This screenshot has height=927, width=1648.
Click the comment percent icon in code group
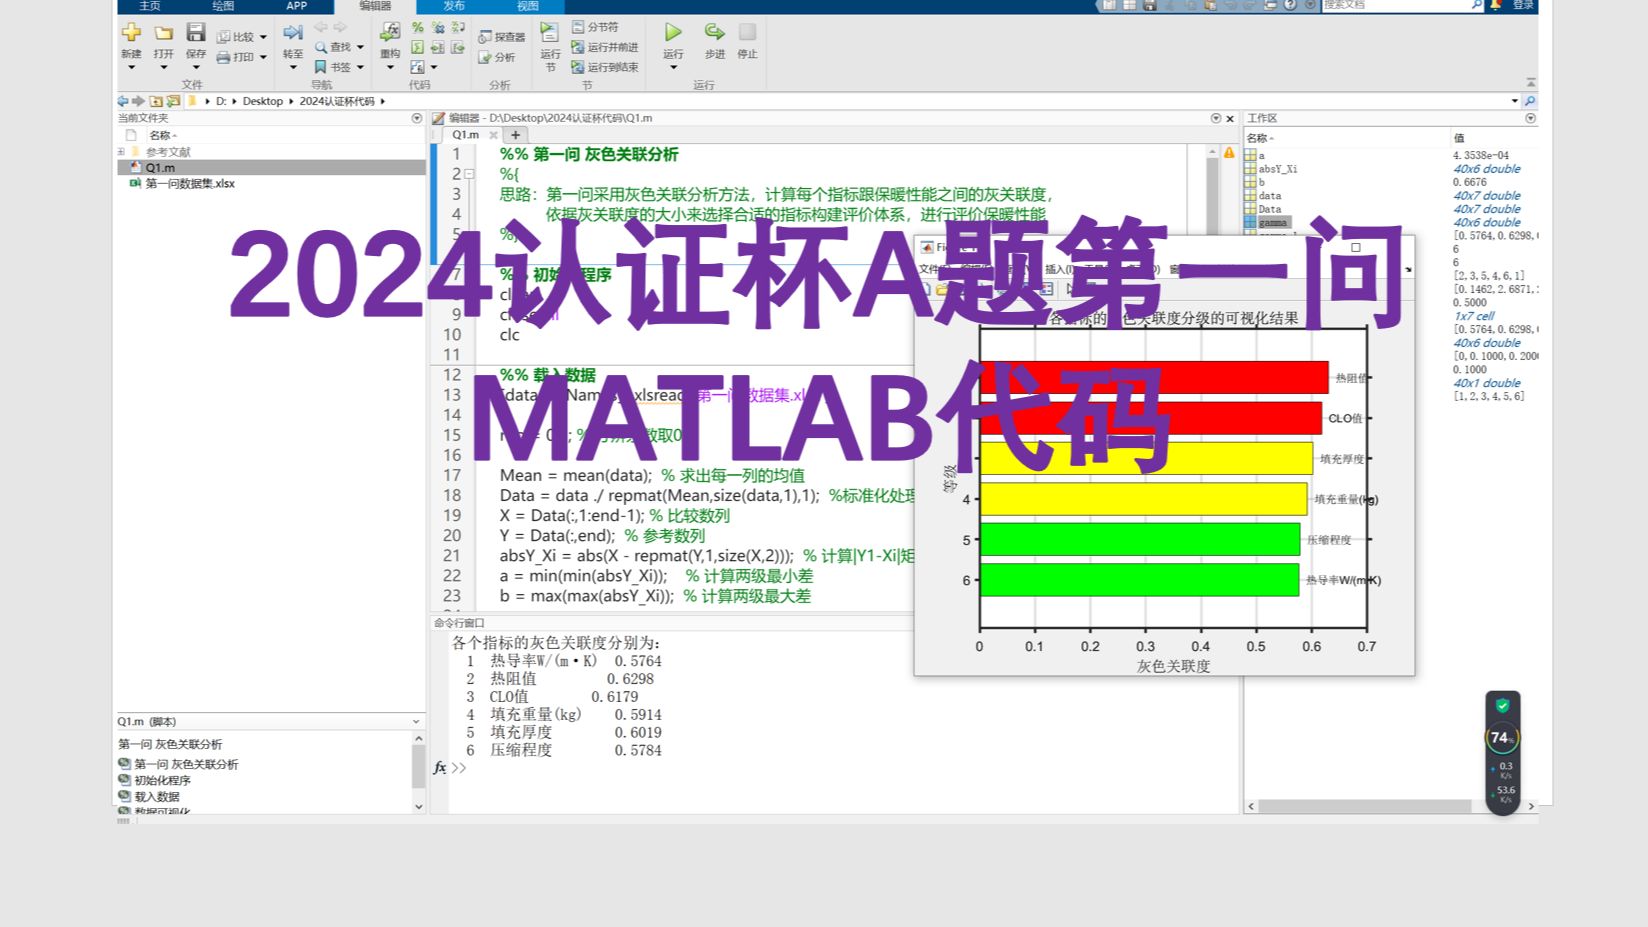pyautogui.click(x=418, y=28)
